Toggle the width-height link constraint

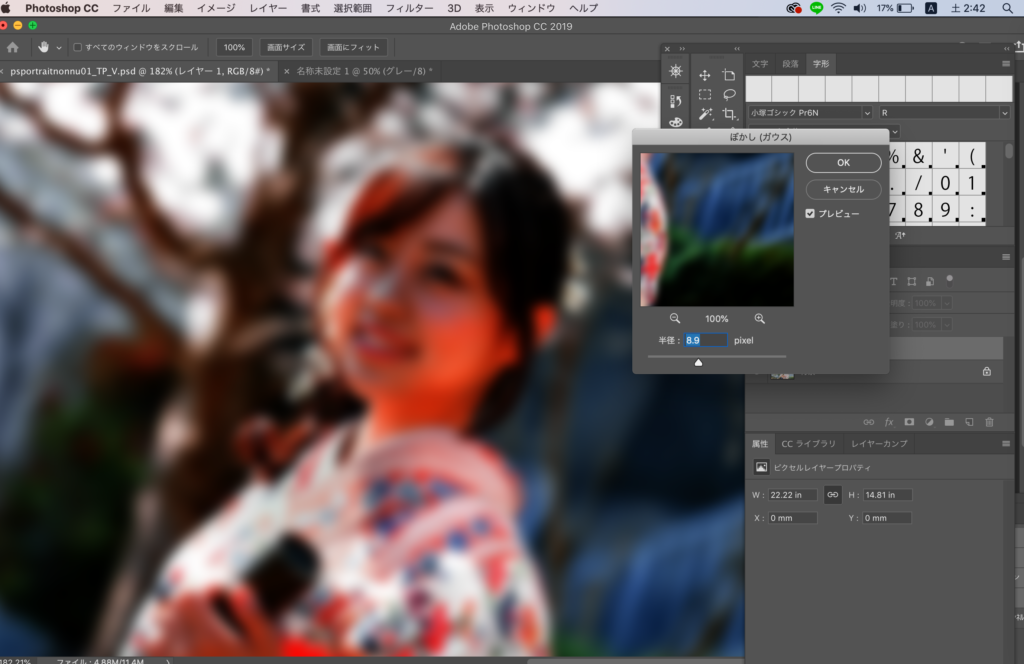pos(832,495)
